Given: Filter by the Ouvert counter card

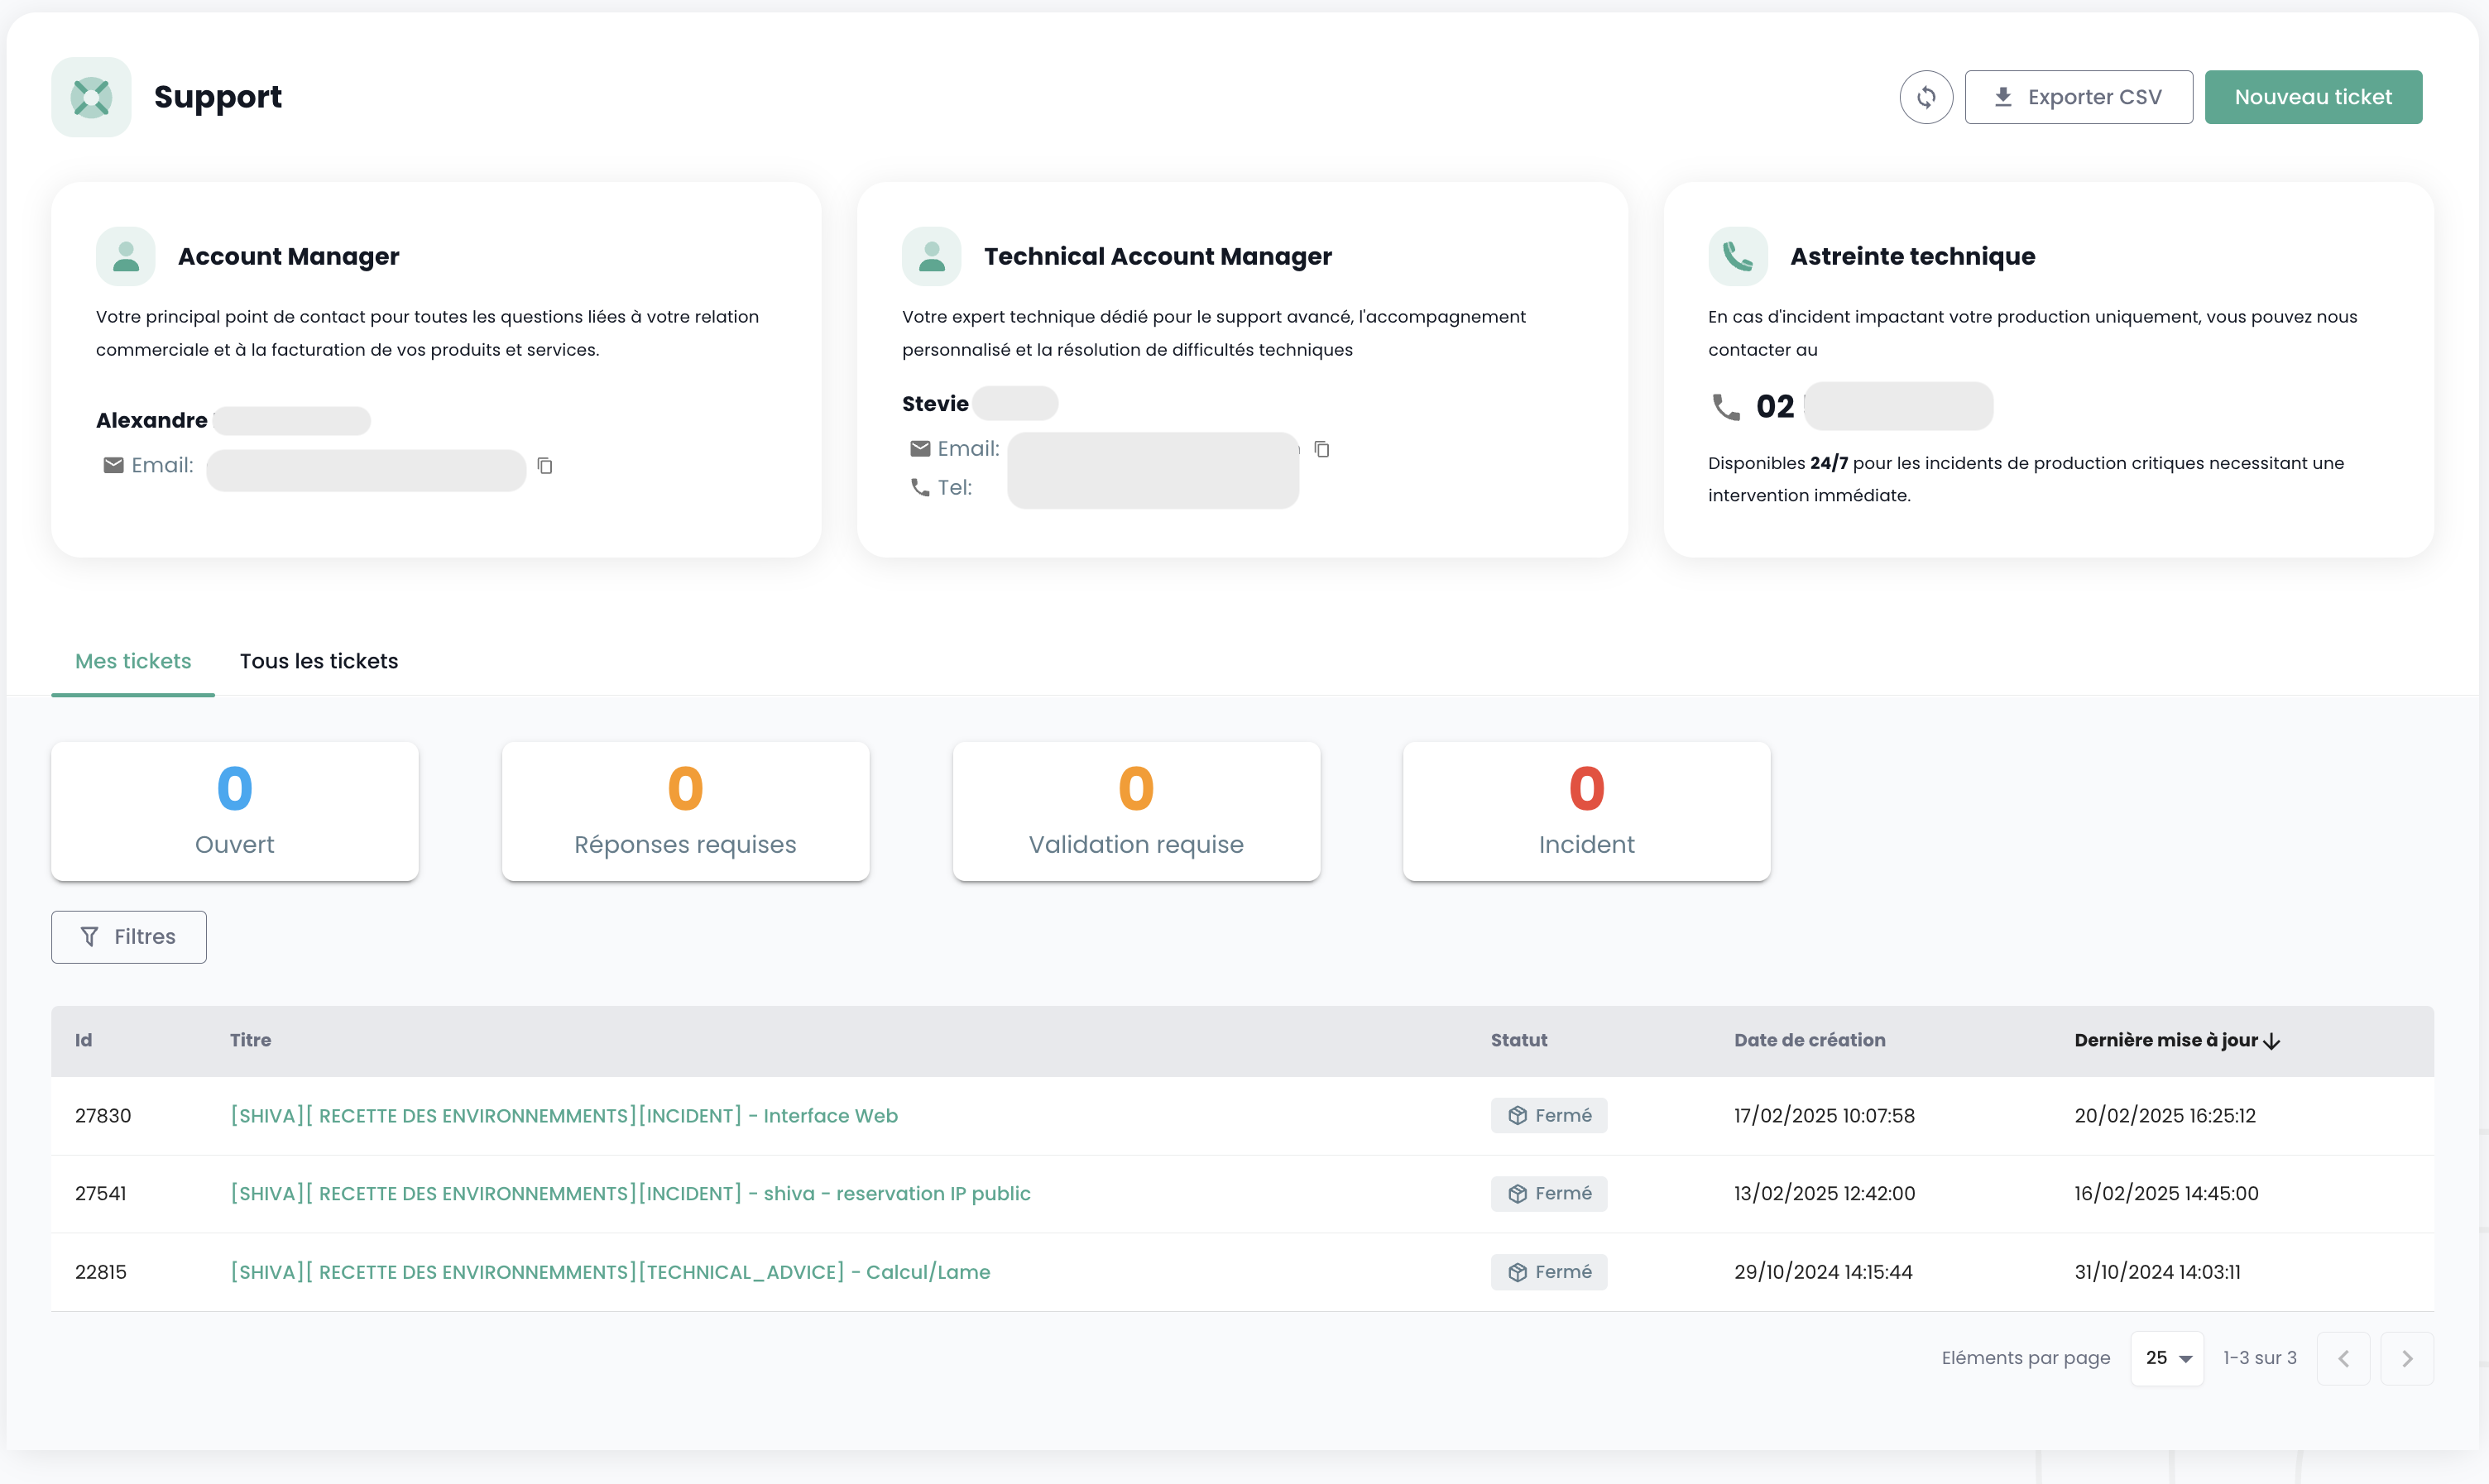Looking at the screenshot, I should [x=235, y=811].
